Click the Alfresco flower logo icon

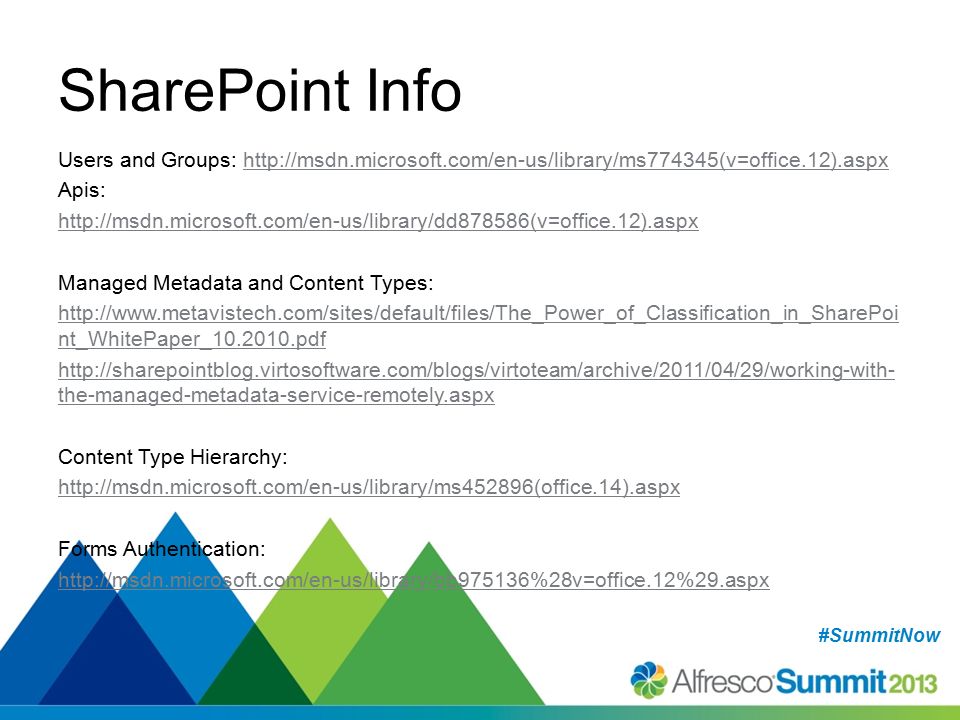(x=649, y=680)
